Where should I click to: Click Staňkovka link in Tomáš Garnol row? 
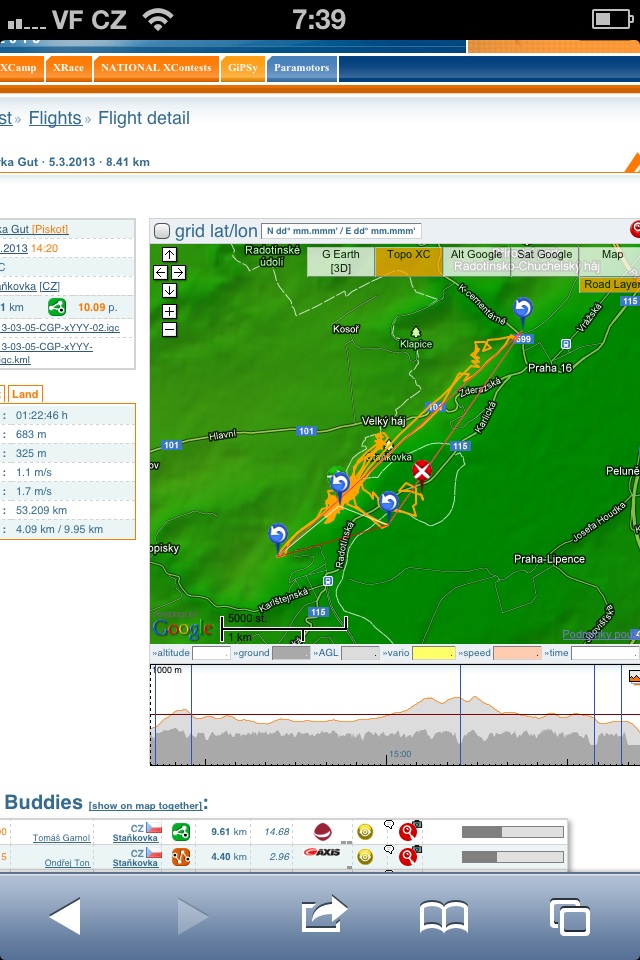click(135, 838)
